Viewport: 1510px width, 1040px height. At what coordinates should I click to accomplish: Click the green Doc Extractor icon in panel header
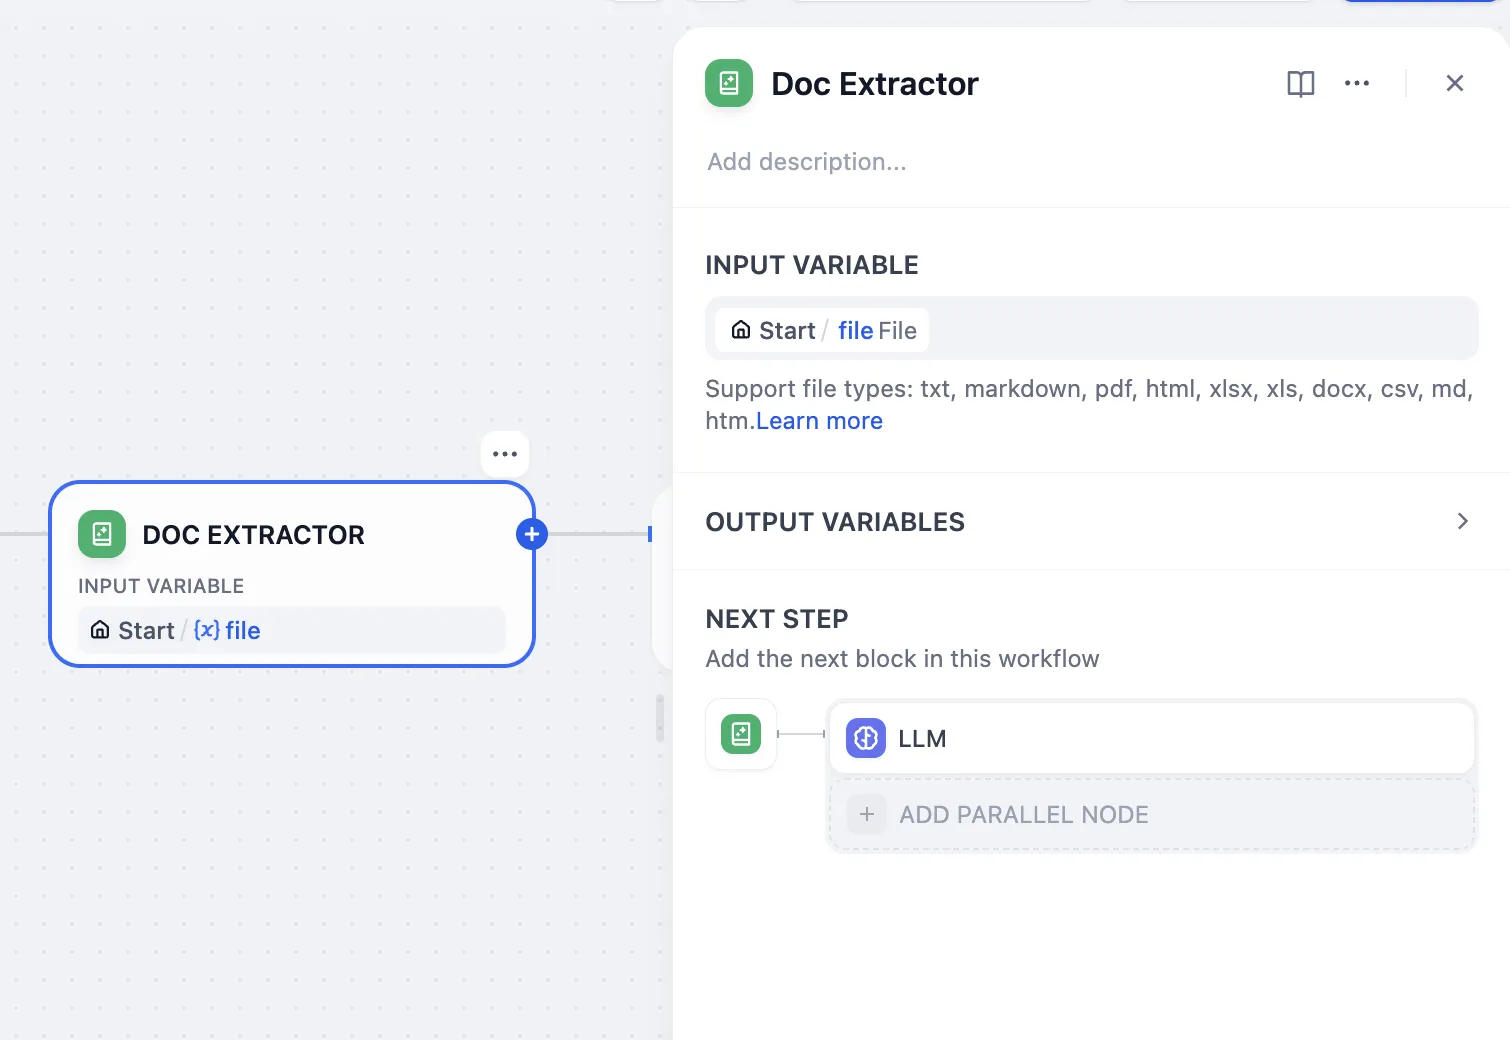click(729, 84)
